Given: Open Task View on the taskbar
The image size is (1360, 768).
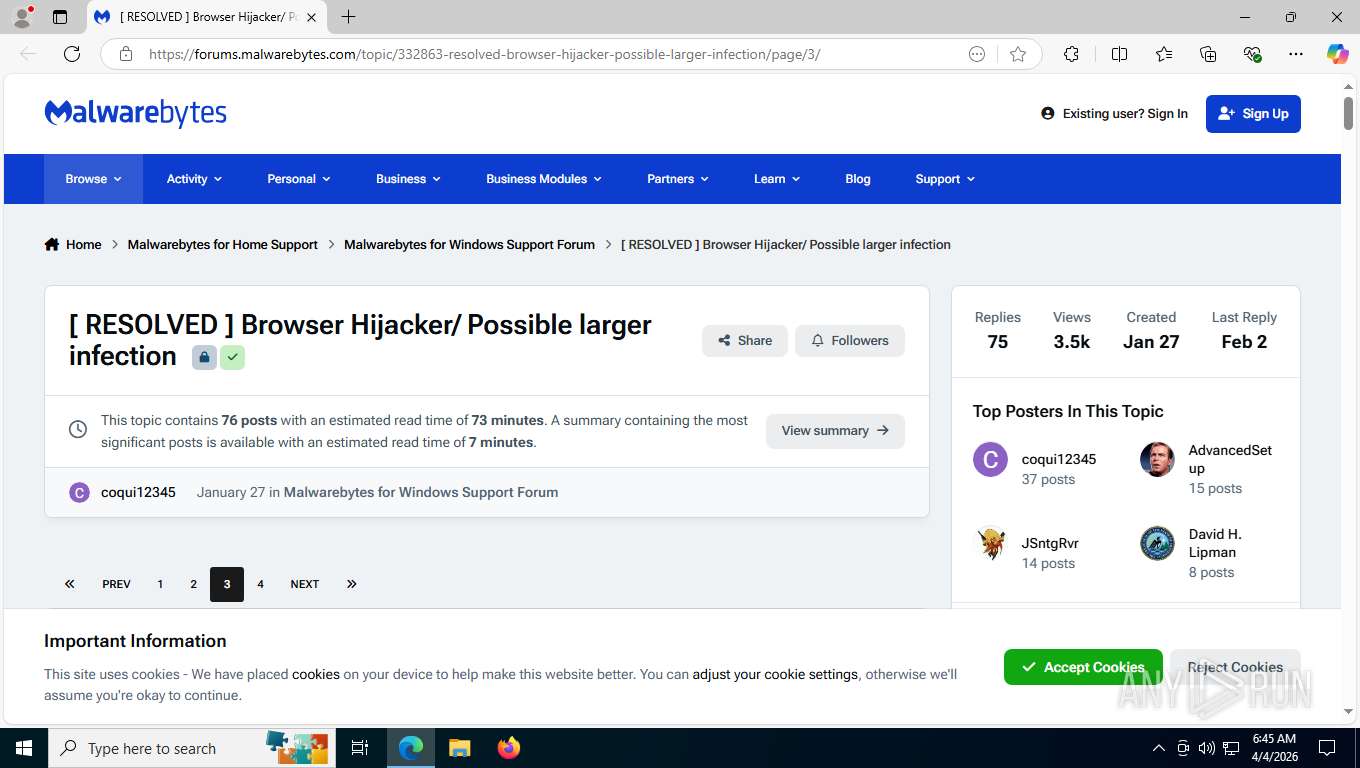Looking at the screenshot, I should pyautogui.click(x=360, y=748).
